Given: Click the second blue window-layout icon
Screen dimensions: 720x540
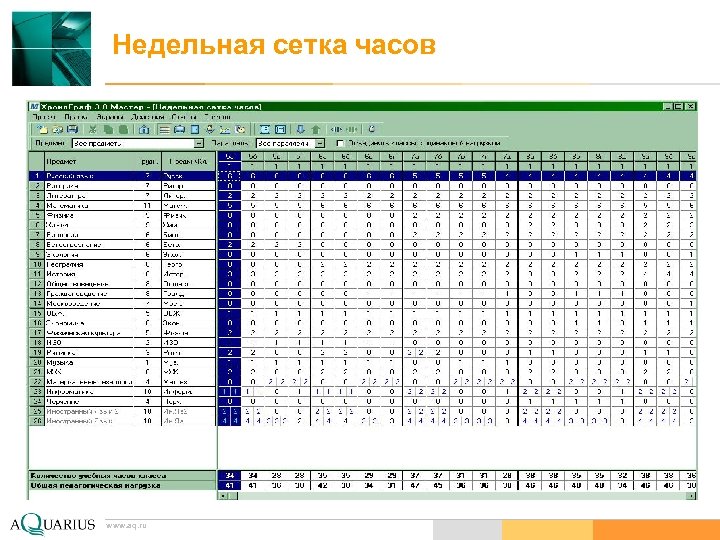Looking at the screenshot, I should (x=281, y=129).
